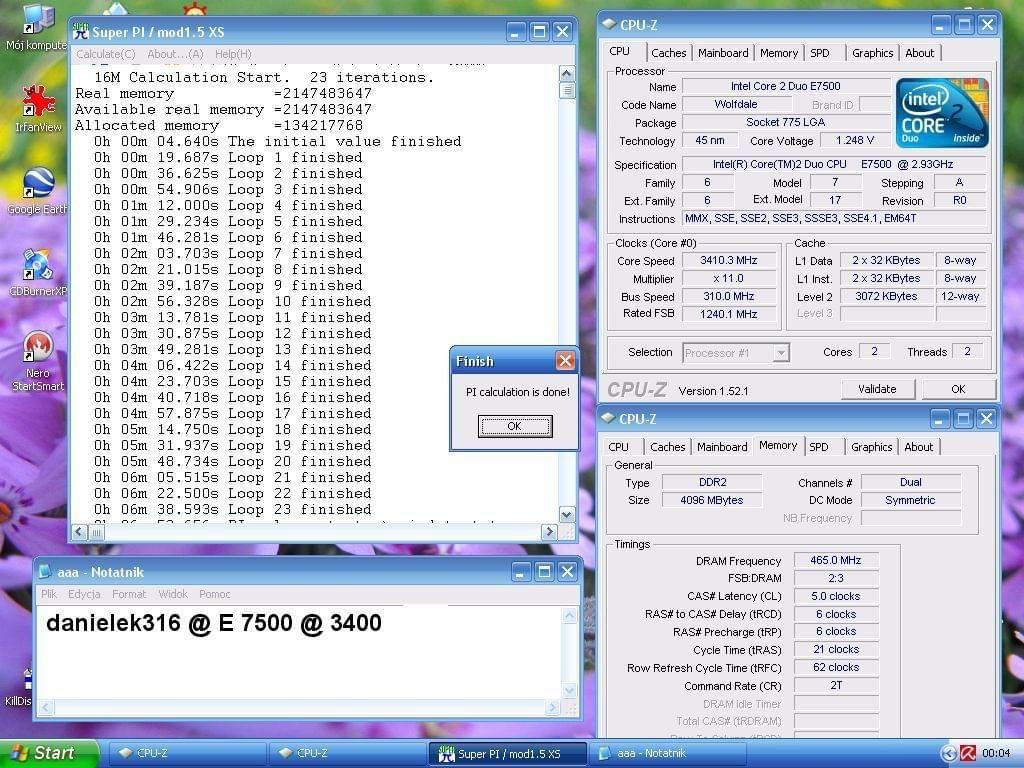The image size is (1024, 768).
Task: Click Super PI vertical scrollbar up arrow
Action: pyautogui.click(x=567, y=73)
